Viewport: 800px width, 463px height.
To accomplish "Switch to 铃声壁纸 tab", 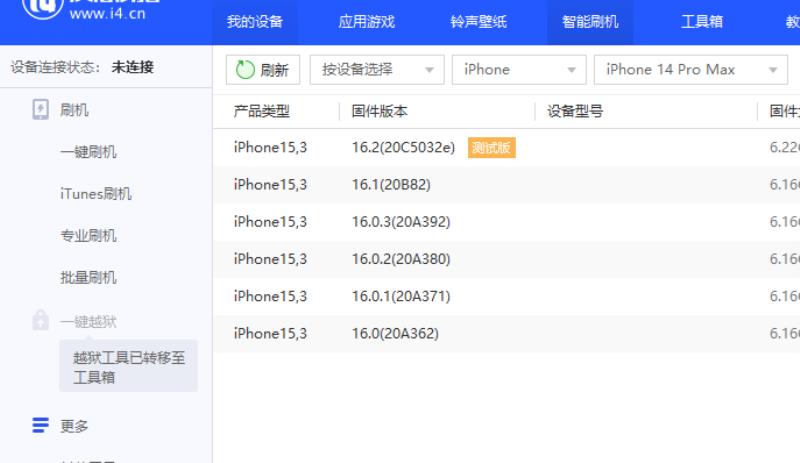I will point(478,21).
